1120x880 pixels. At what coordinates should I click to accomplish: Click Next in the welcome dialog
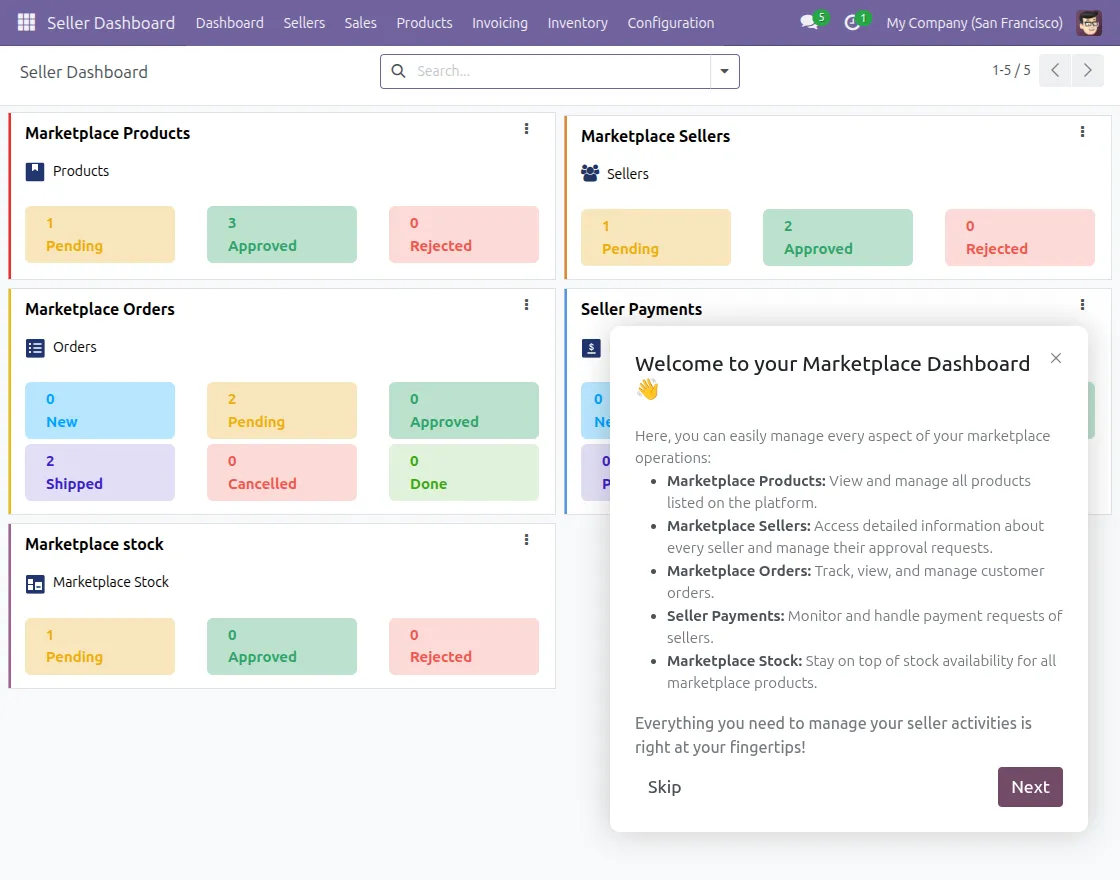pyautogui.click(x=1030, y=787)
